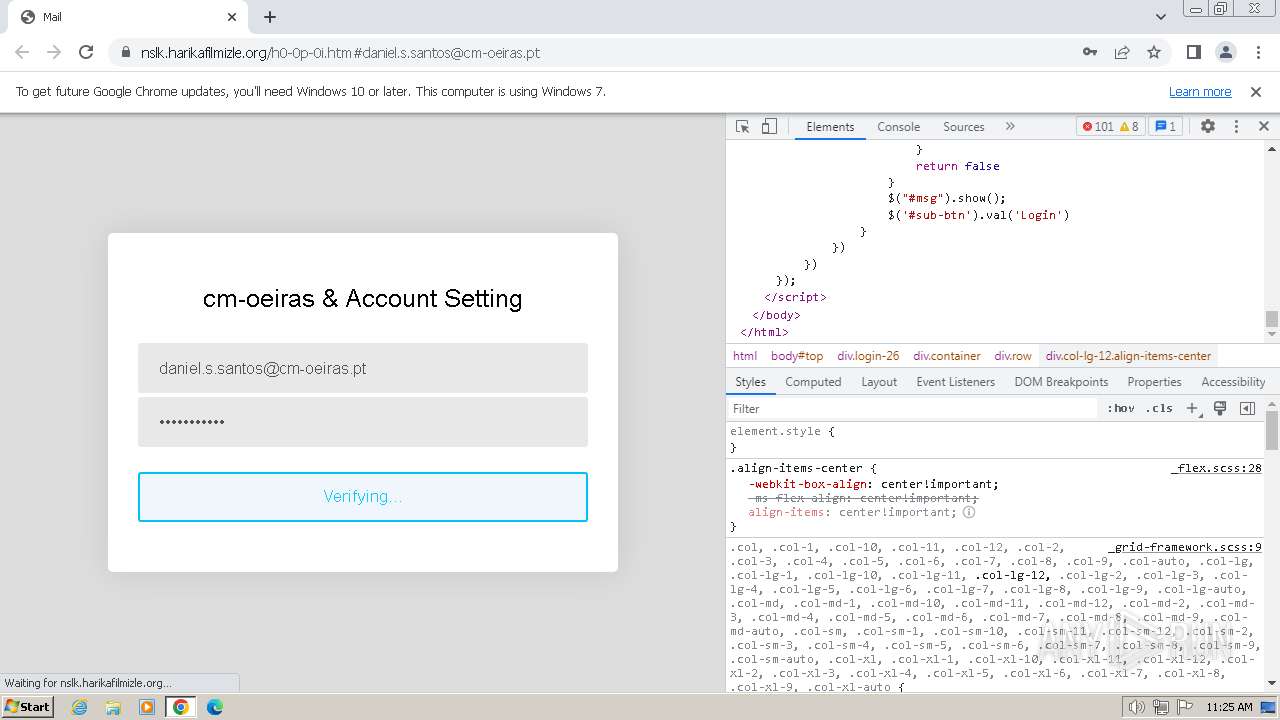Viewport: 1280px width, 720px height.
Task: Click the info icon beside align-items
Action: [969, 512]
